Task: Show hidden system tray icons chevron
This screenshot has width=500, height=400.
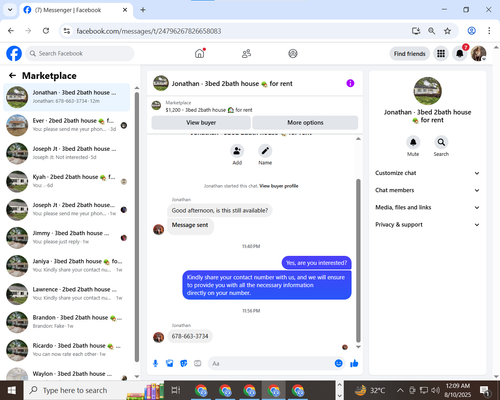Action: click(400, 390)
